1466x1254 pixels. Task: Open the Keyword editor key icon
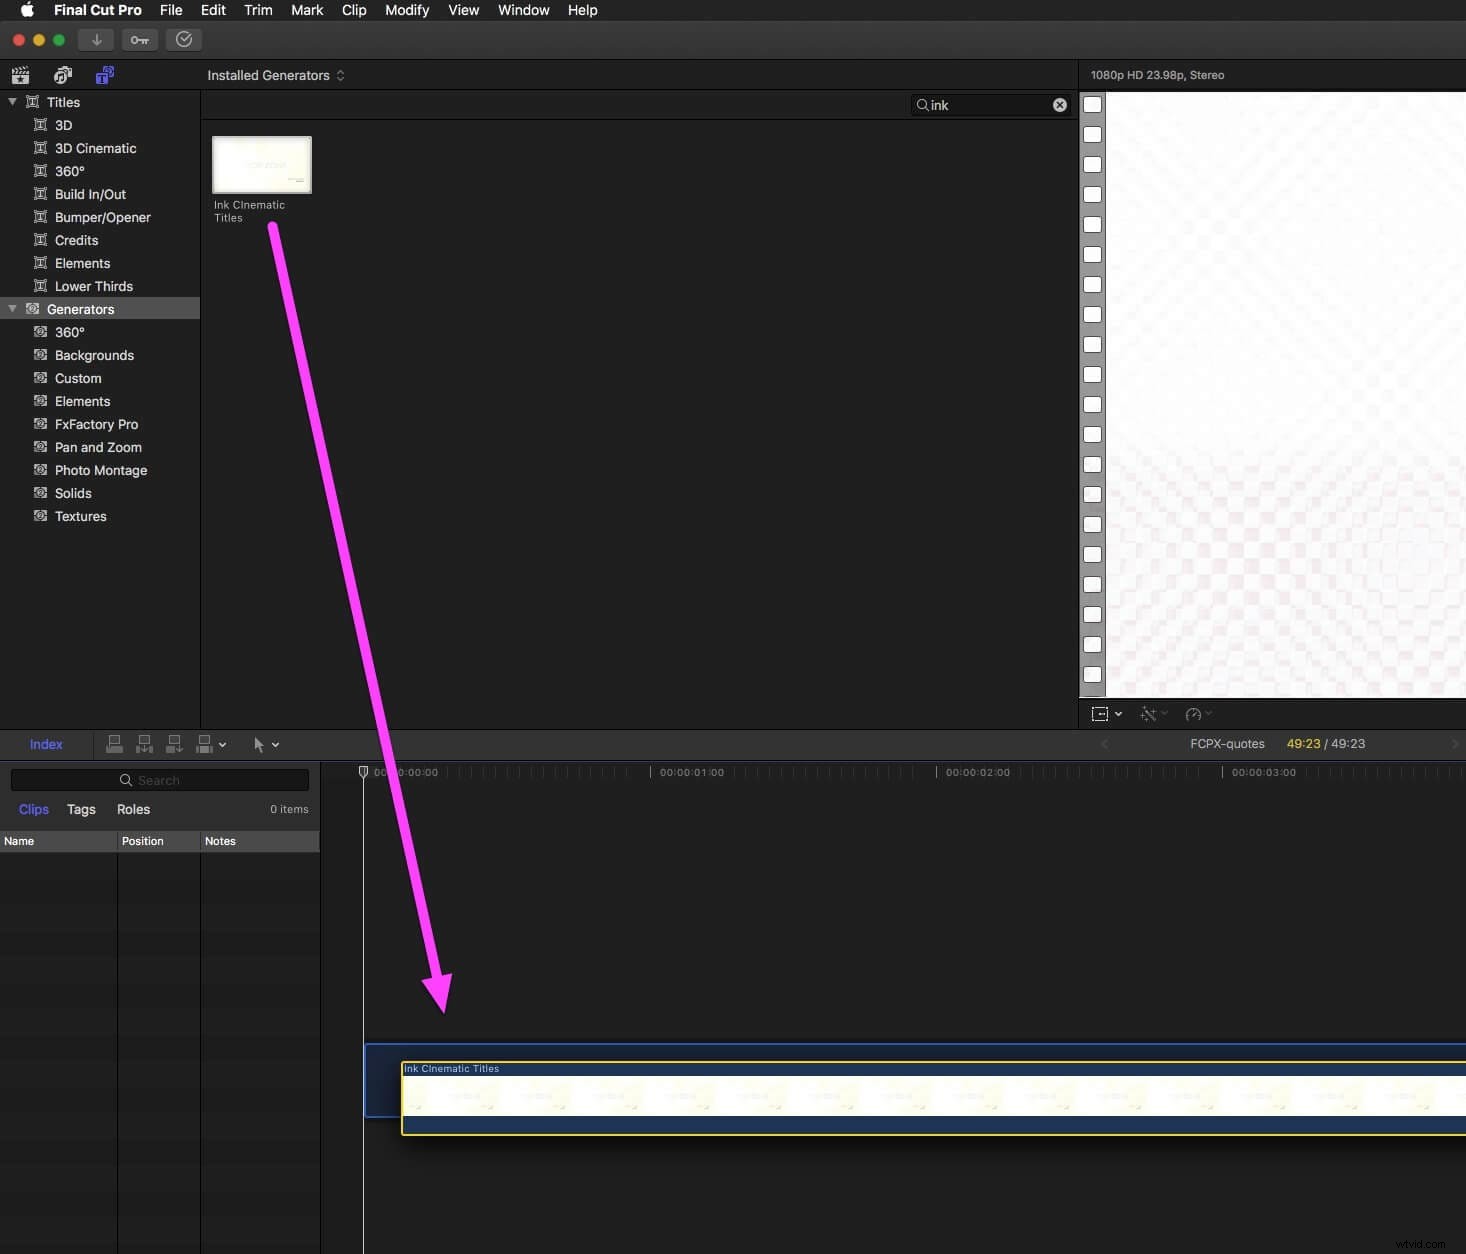[x=139, y=40]
